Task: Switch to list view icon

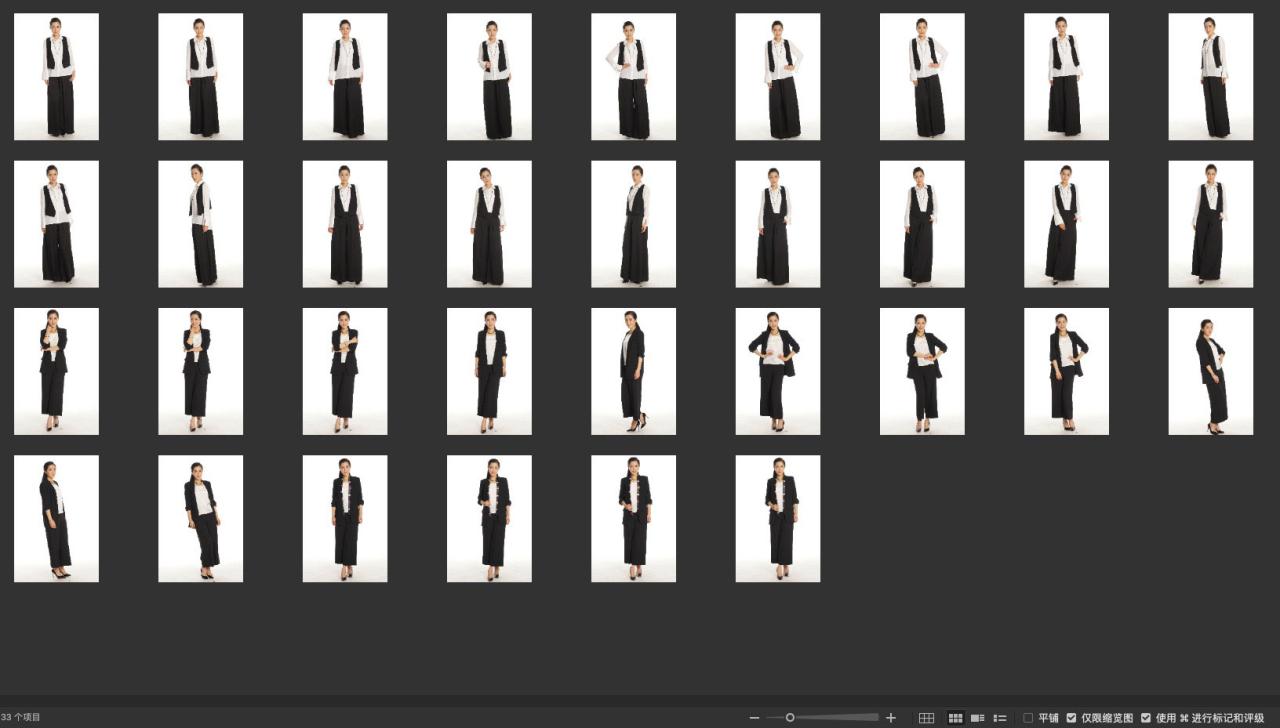Action: [x=999, y=718]
